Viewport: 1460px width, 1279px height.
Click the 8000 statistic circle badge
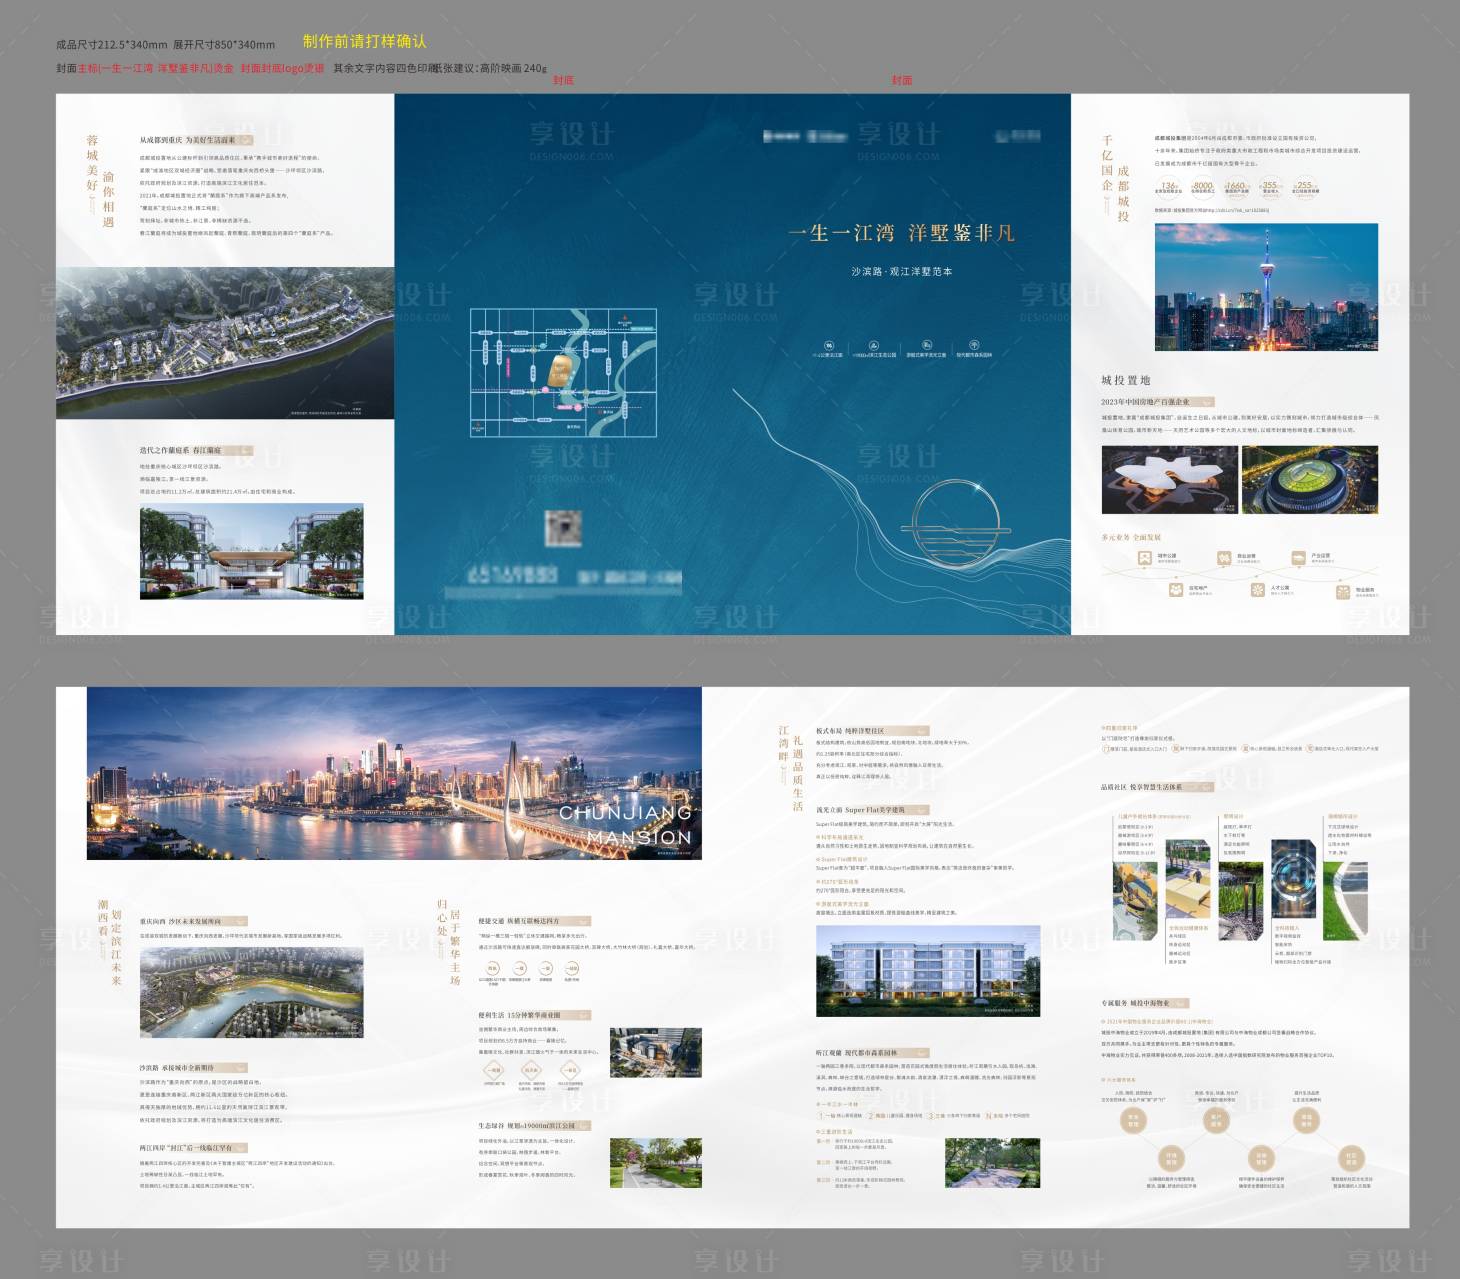tap(1202, 187)
